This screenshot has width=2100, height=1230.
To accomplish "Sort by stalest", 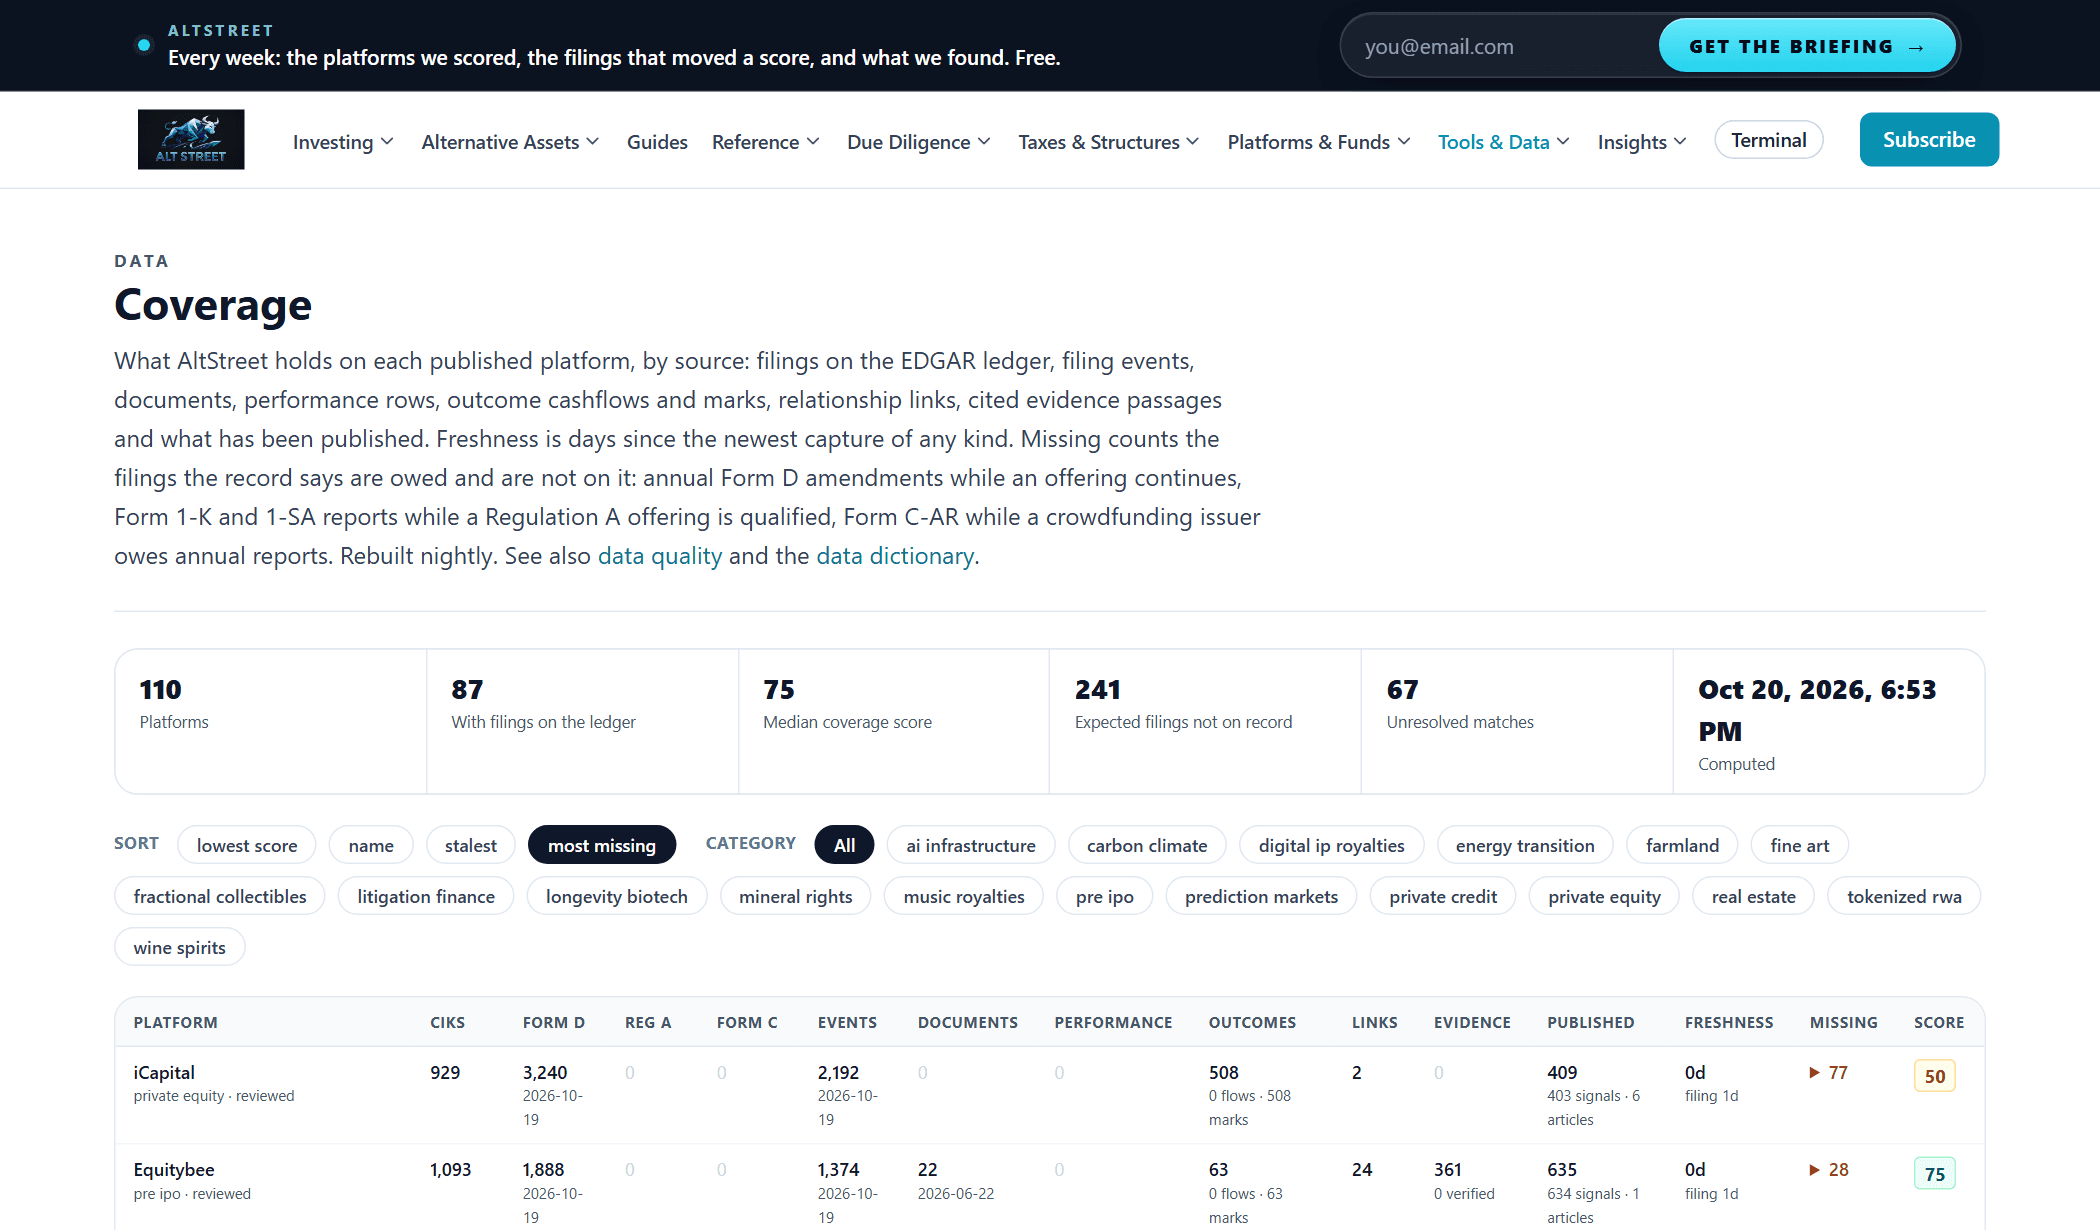I will coord(470,845).
